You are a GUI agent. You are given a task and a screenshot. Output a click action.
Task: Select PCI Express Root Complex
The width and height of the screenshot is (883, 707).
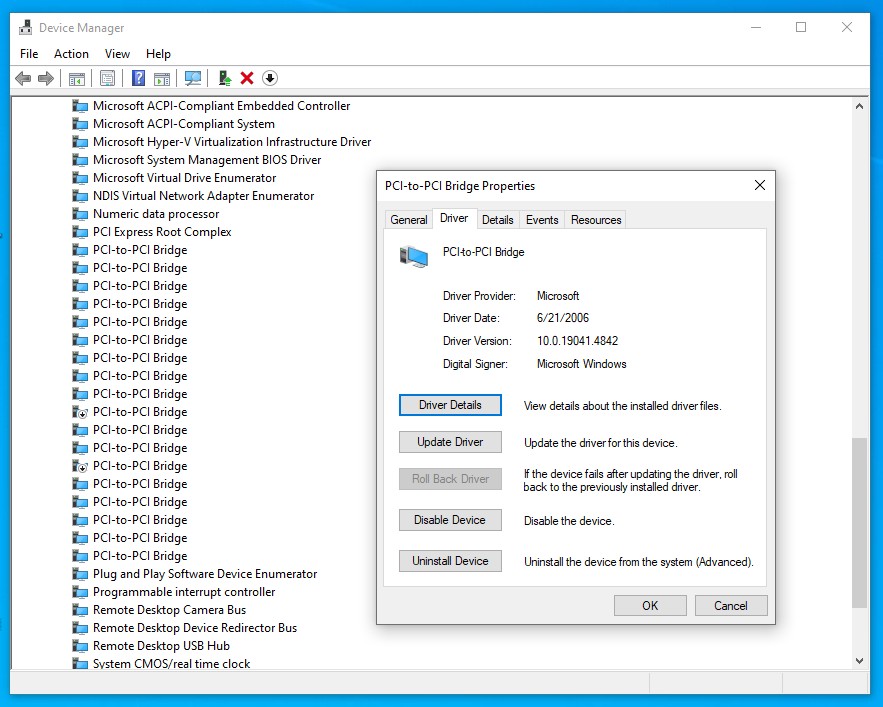pos(162,232)
